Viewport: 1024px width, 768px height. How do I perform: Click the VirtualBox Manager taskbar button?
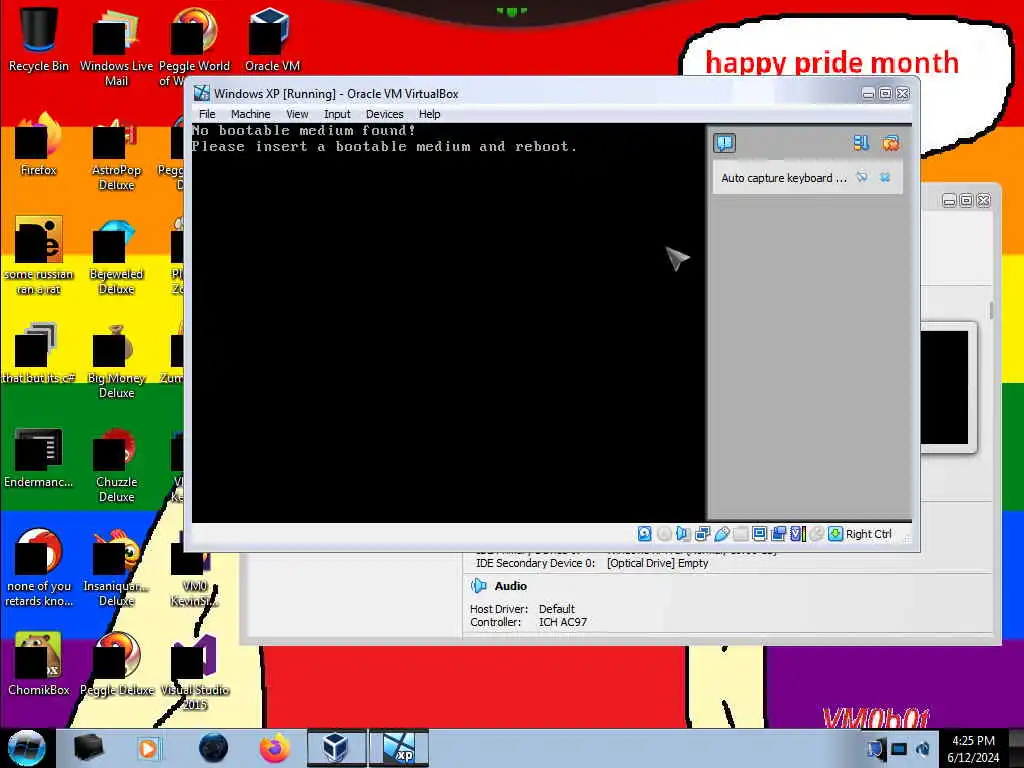tap(336, 748)
